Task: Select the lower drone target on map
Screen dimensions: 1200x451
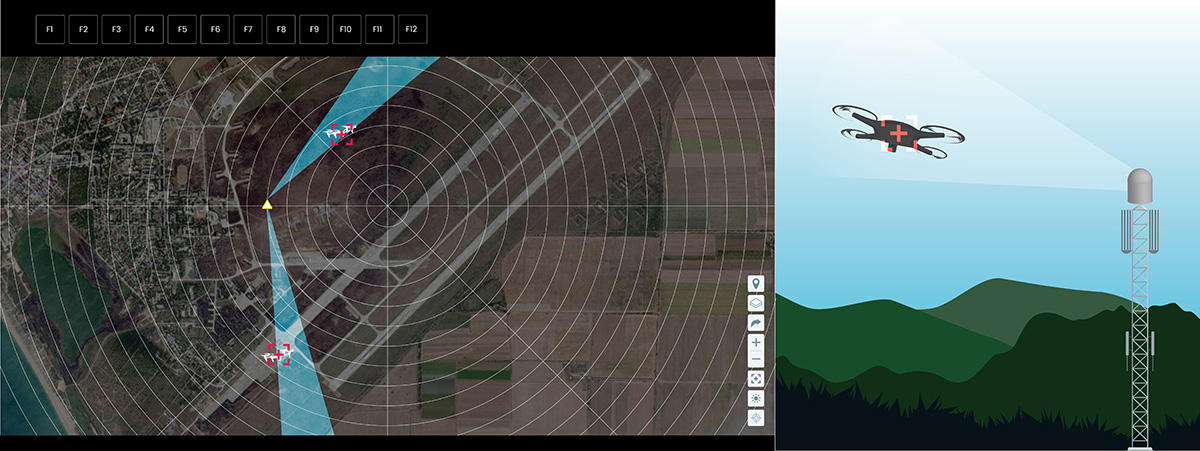Action: [277, 354]
